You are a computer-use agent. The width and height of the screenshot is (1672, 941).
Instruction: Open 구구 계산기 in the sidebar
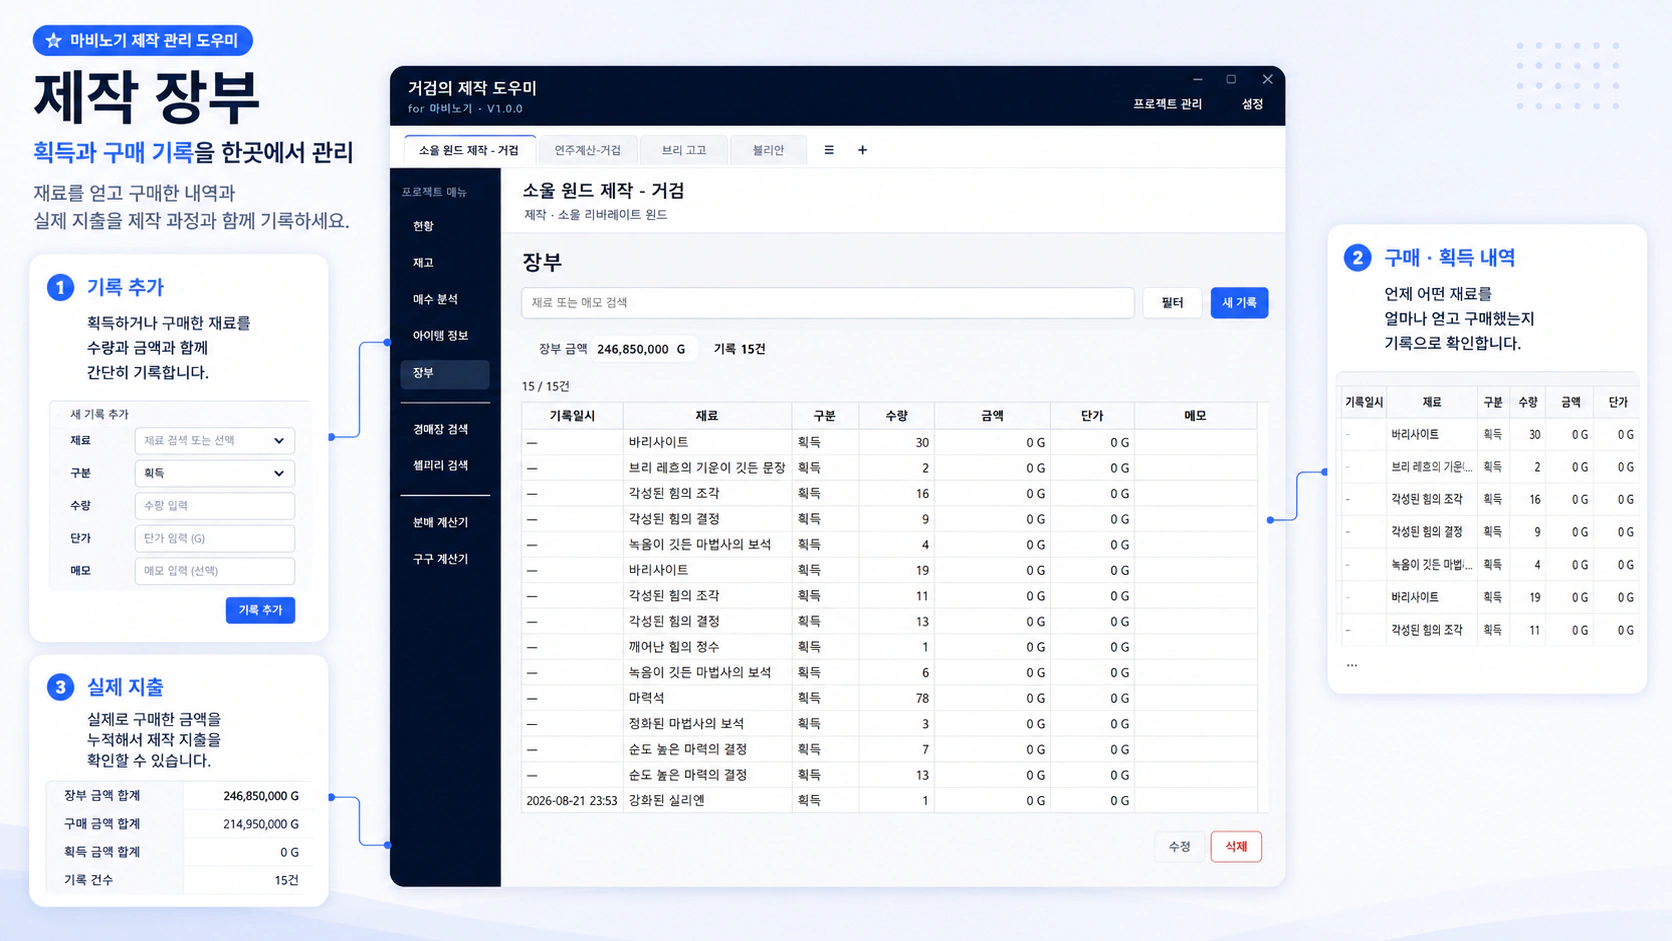445,559
